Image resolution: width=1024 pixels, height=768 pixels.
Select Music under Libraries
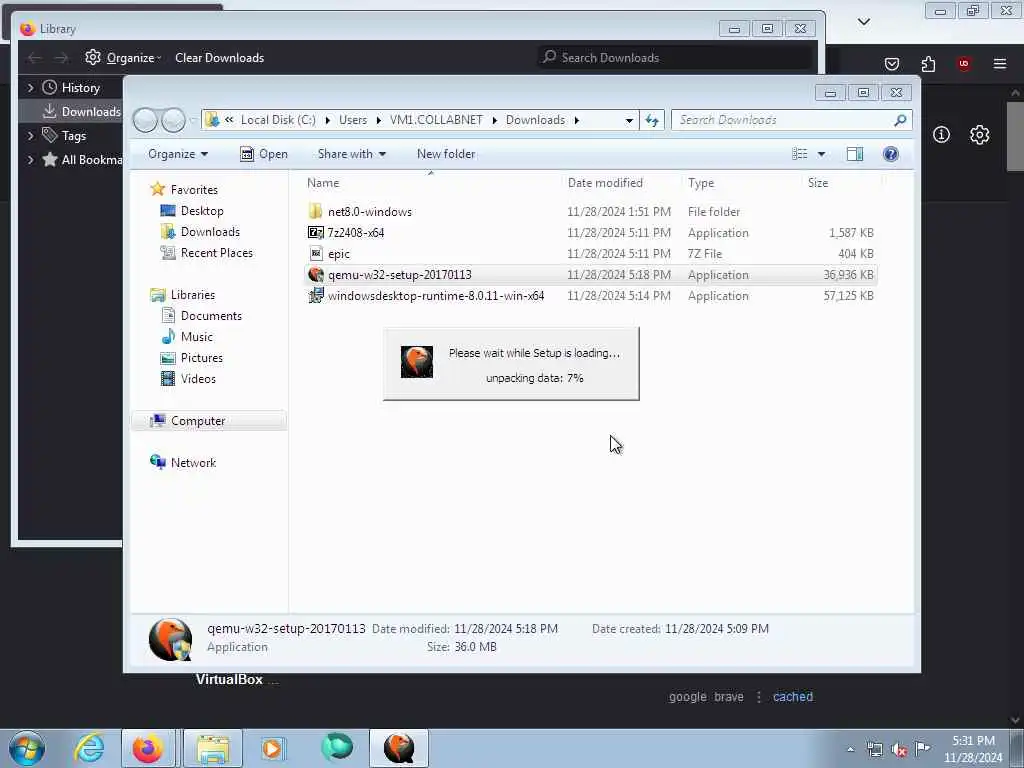coord(187,337)
